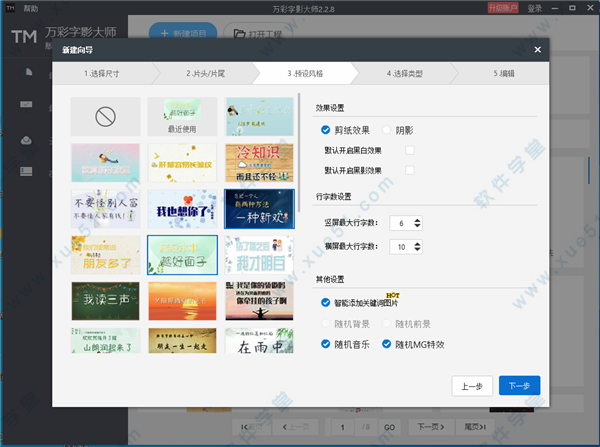600x447 pixels.
Task: Decrease the 横屏最大行字数 spinner value
Action: (417, 250)
